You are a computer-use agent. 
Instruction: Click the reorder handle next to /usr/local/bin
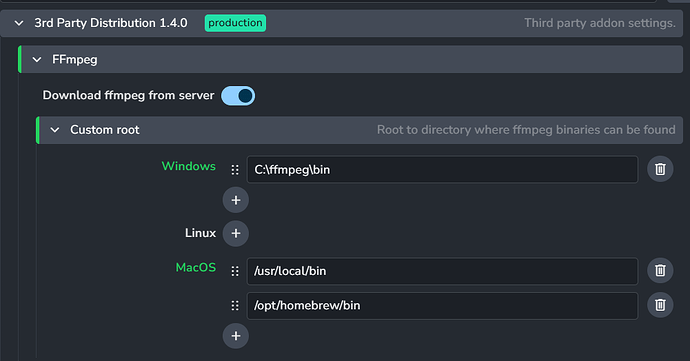coord(235,271)
